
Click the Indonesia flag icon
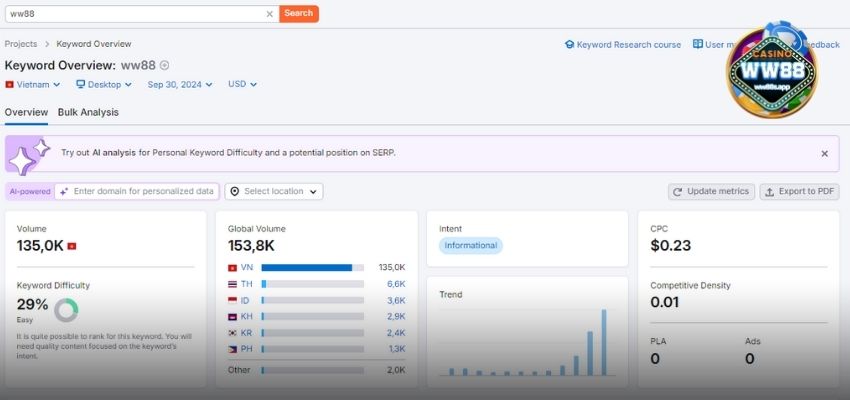pos(233,300)
